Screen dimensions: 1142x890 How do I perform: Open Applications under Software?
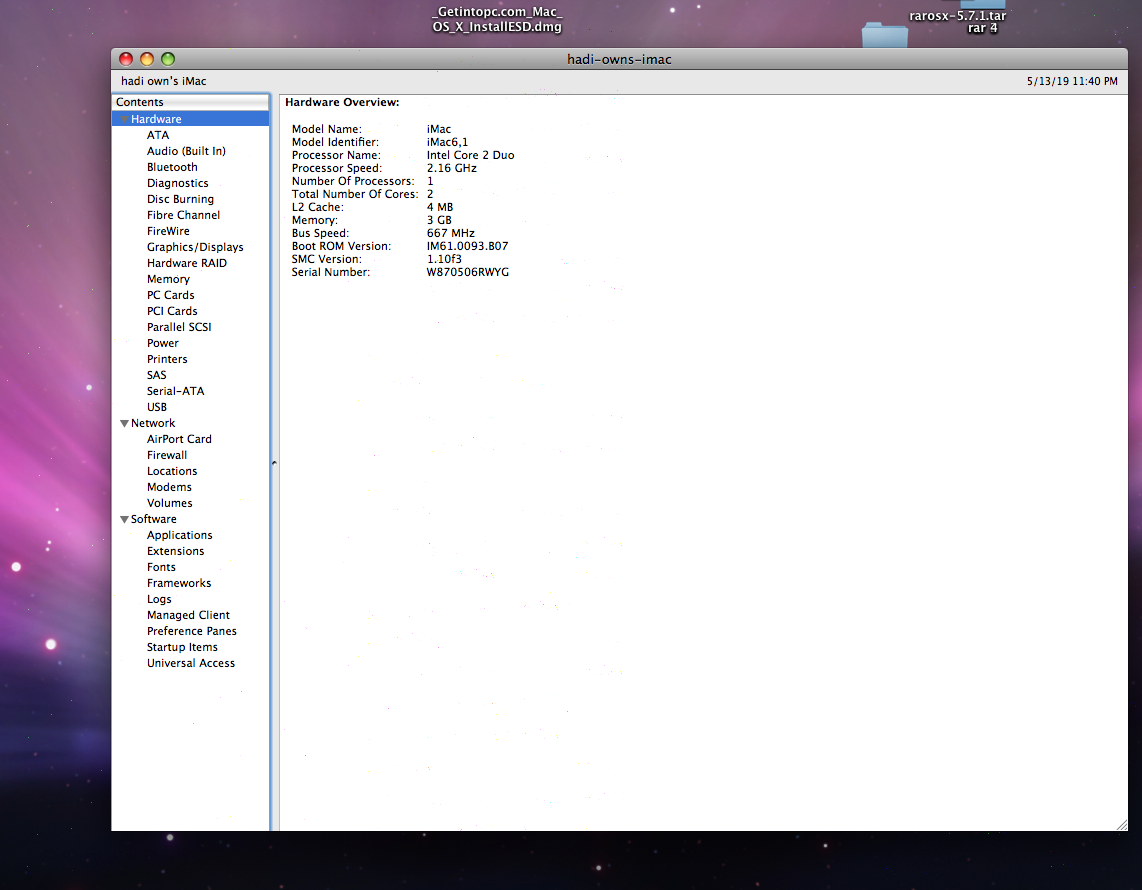180,535
